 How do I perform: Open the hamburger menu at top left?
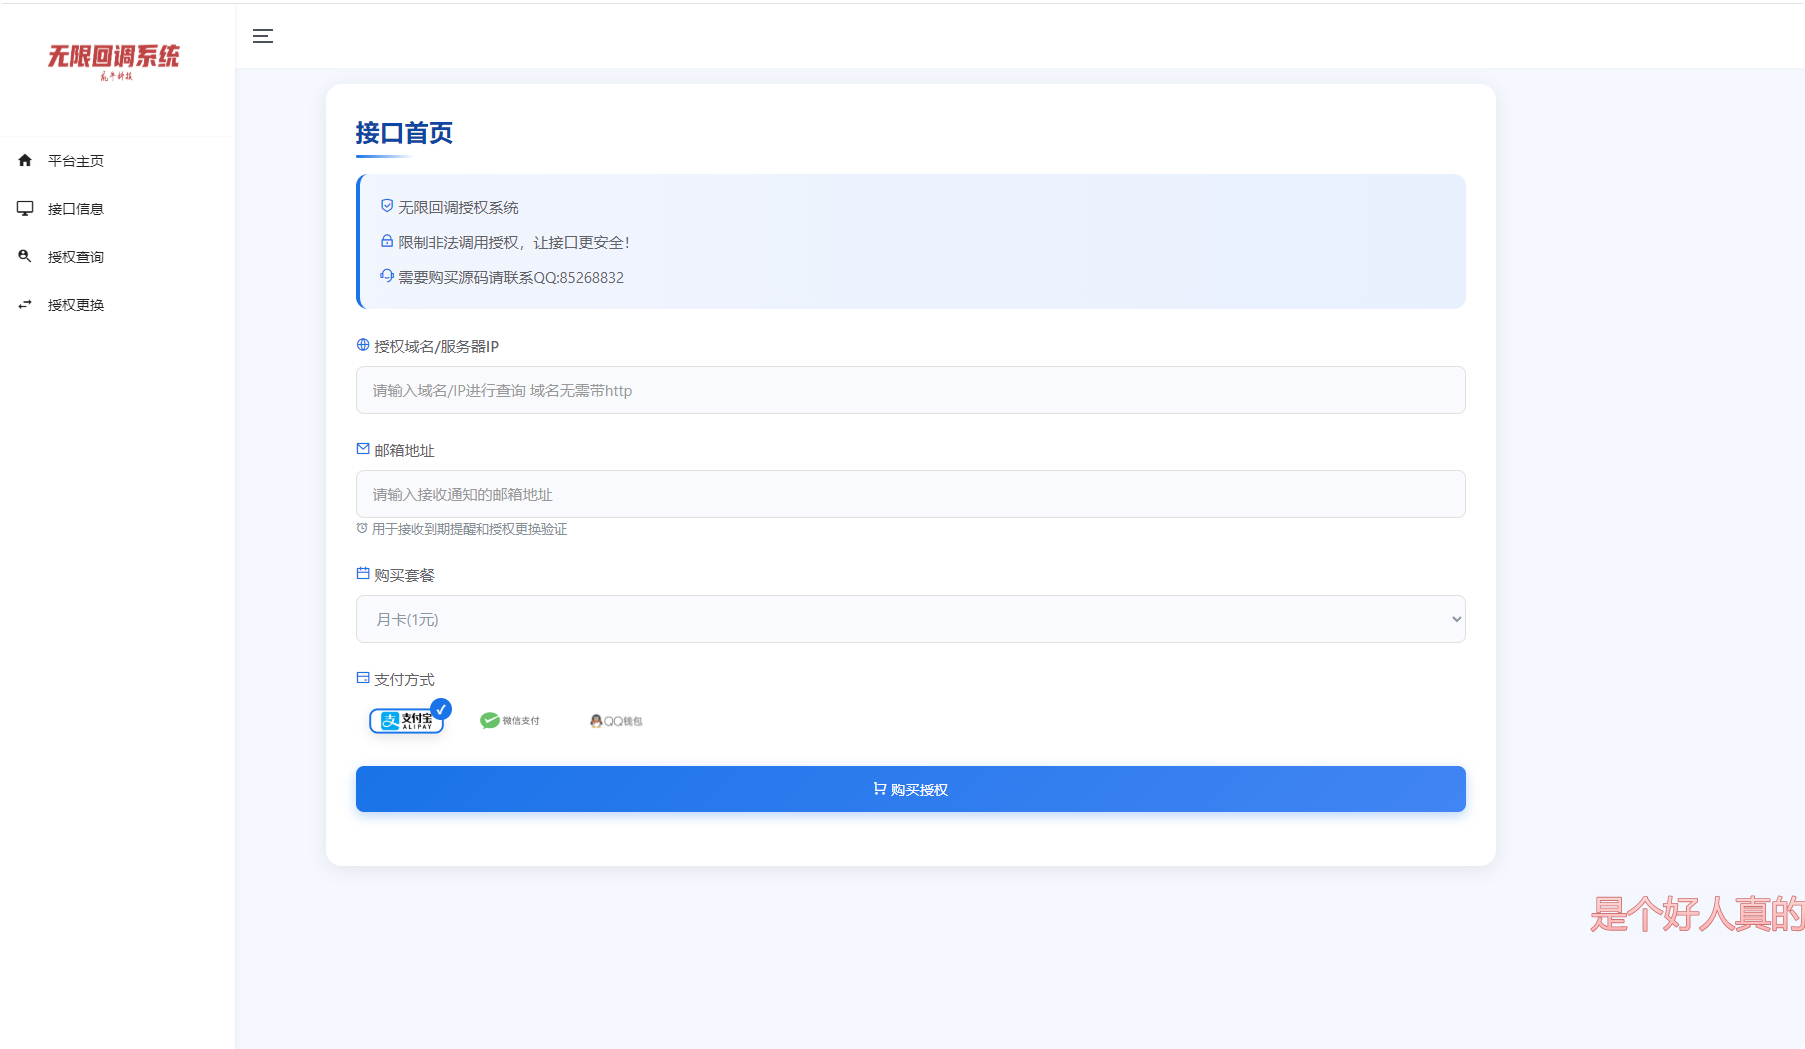point(263,36)
